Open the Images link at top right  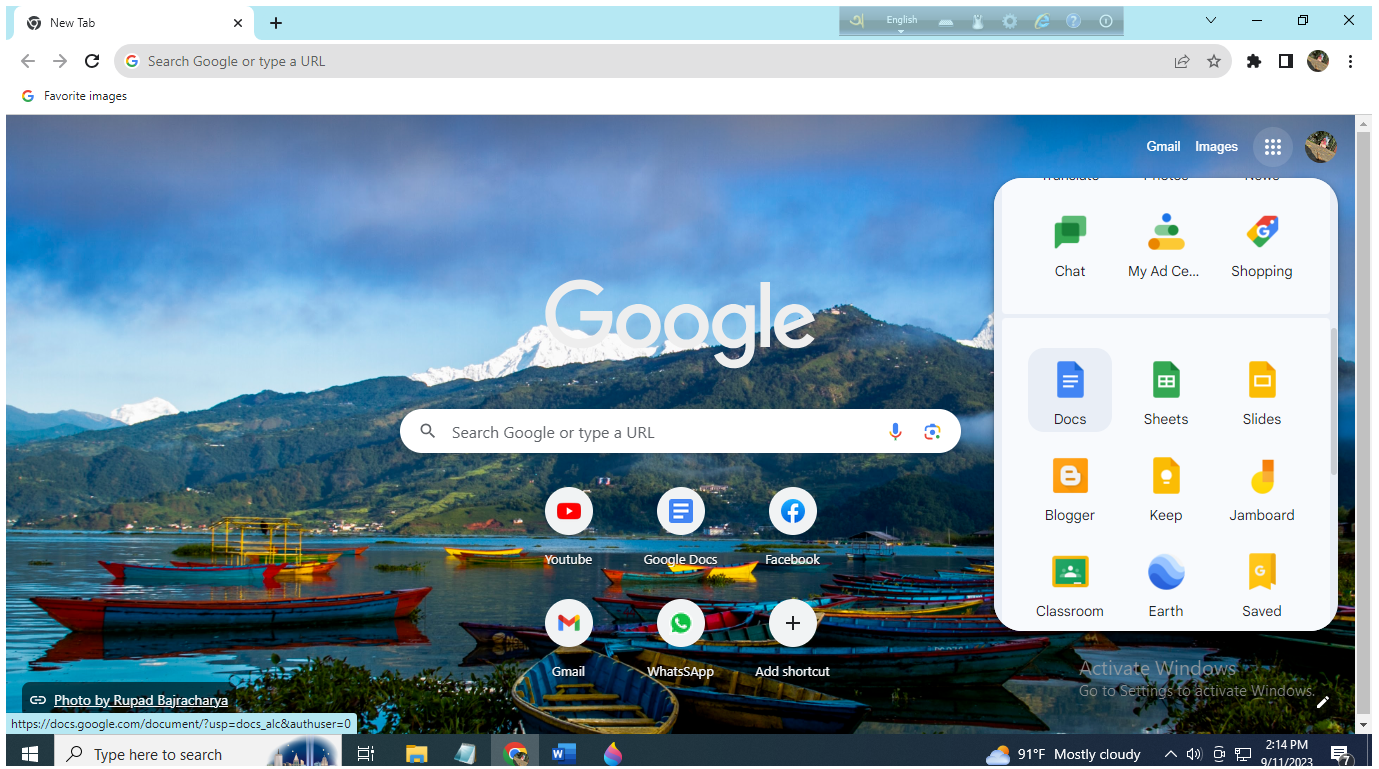click(x=1216, y=146)
